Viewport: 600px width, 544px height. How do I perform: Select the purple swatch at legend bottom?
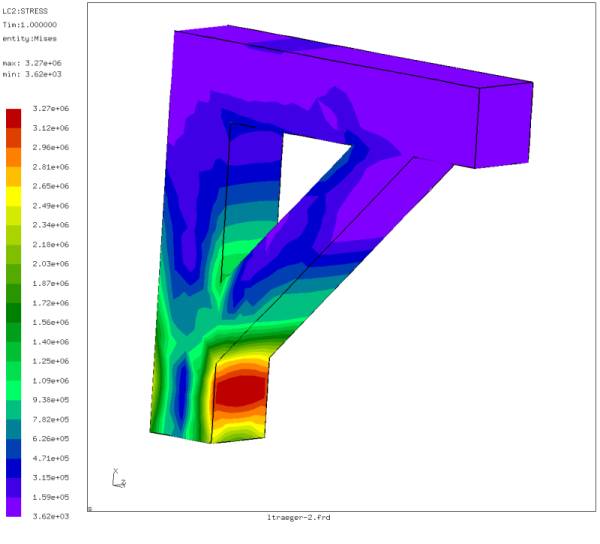[15, 507]
